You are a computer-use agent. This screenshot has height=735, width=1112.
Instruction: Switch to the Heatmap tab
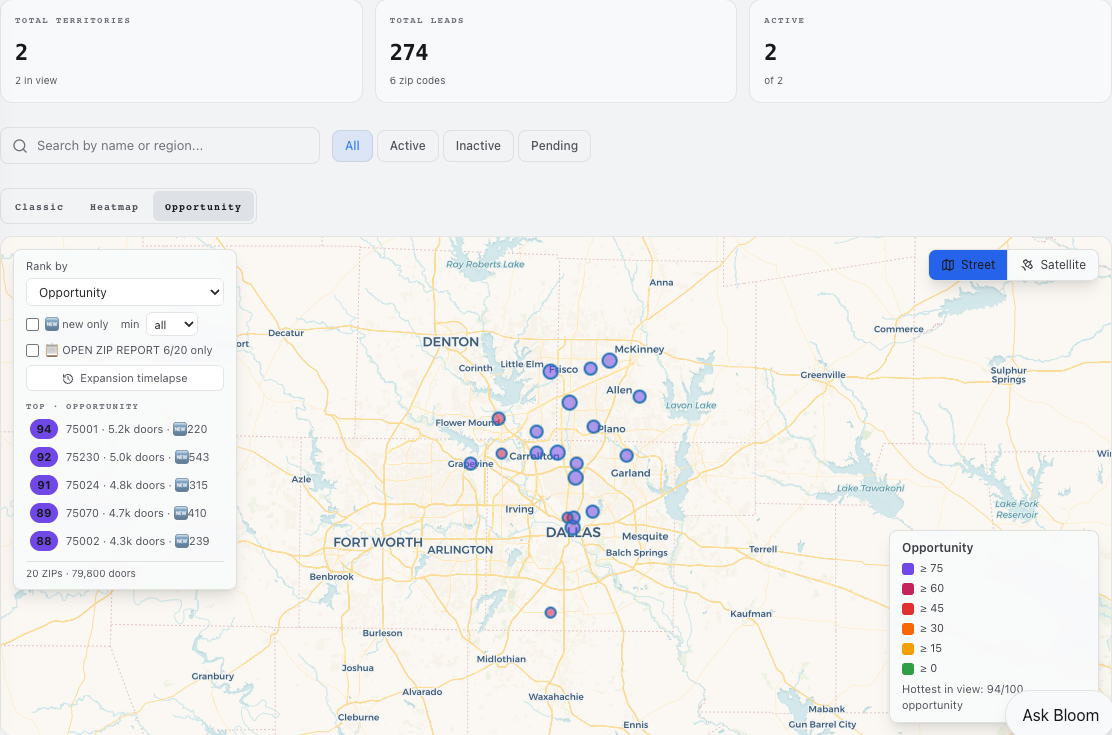[x=113, y=207]
